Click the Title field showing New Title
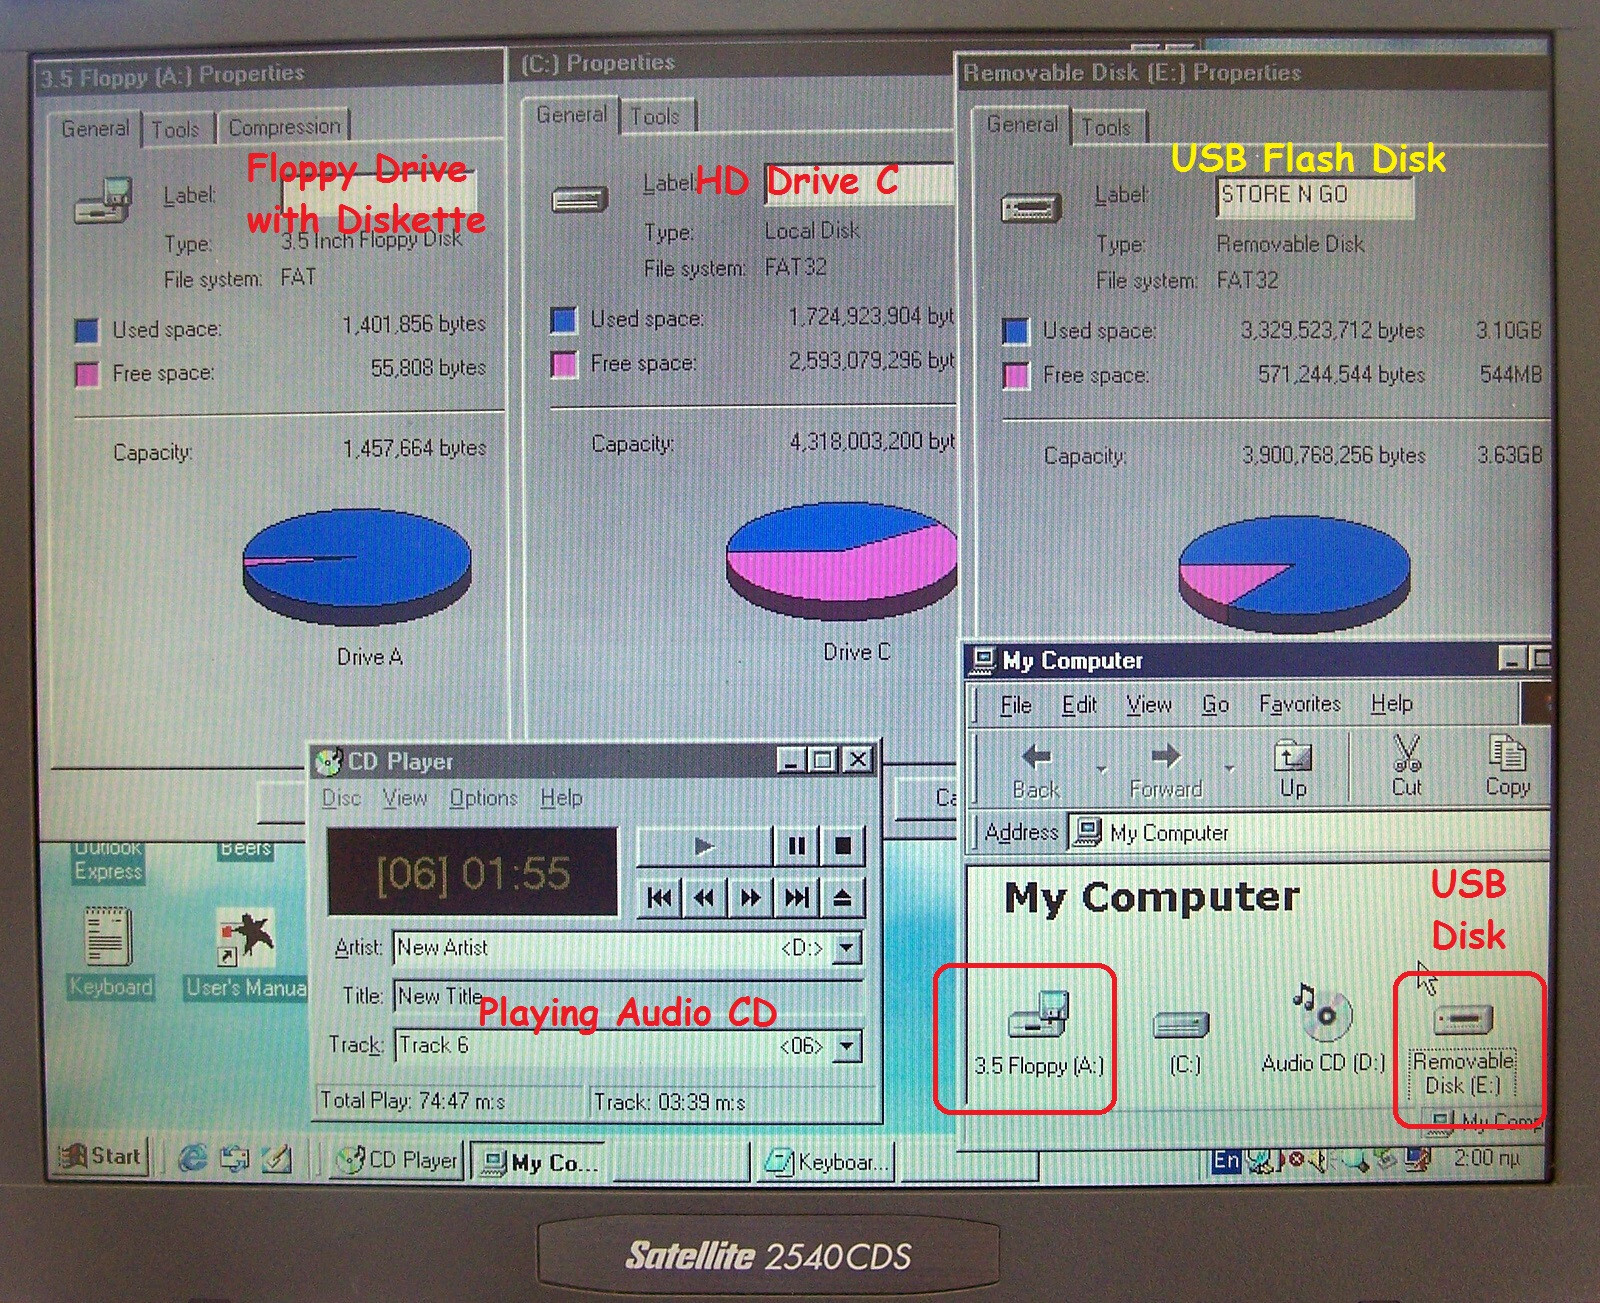Screen dimensions: 1600x1303 (627, 996)
